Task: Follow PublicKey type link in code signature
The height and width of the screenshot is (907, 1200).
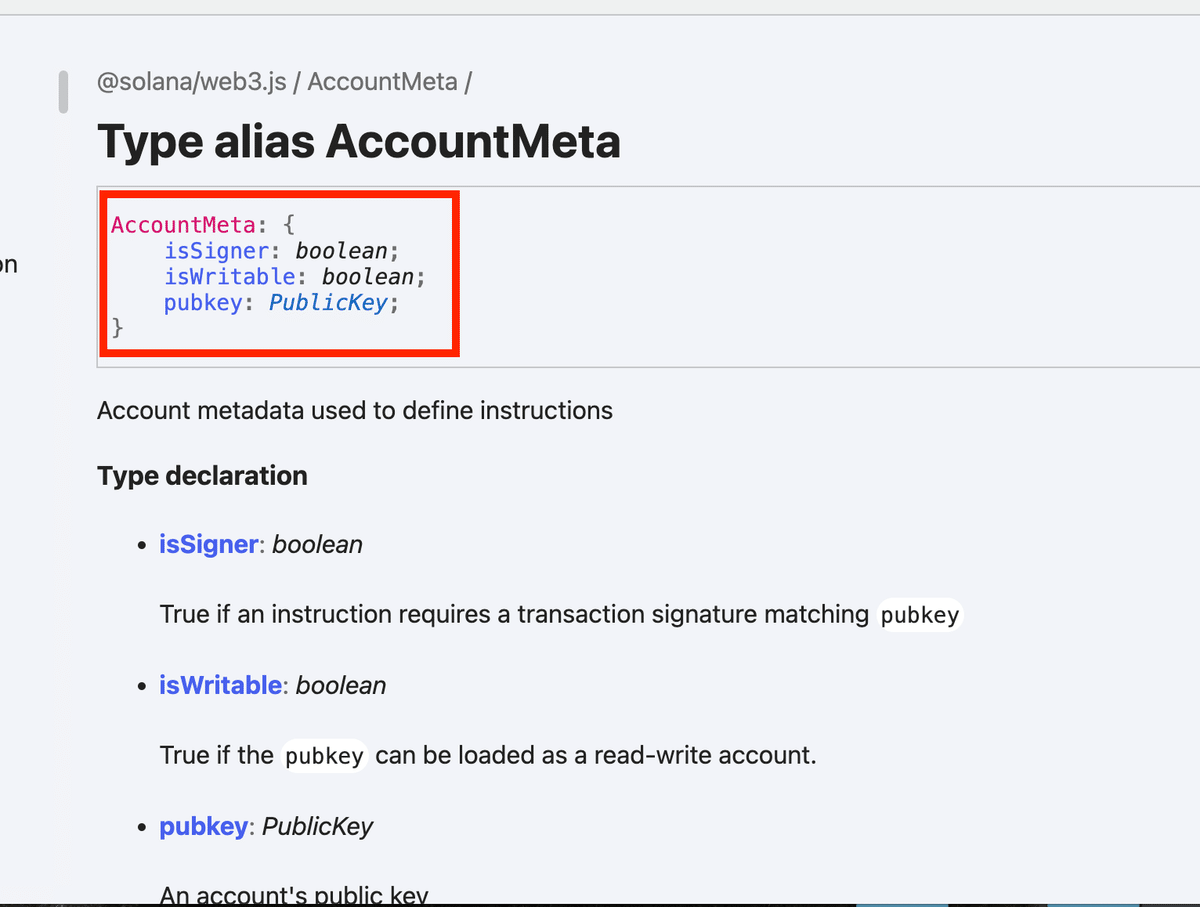Action: 328,303
